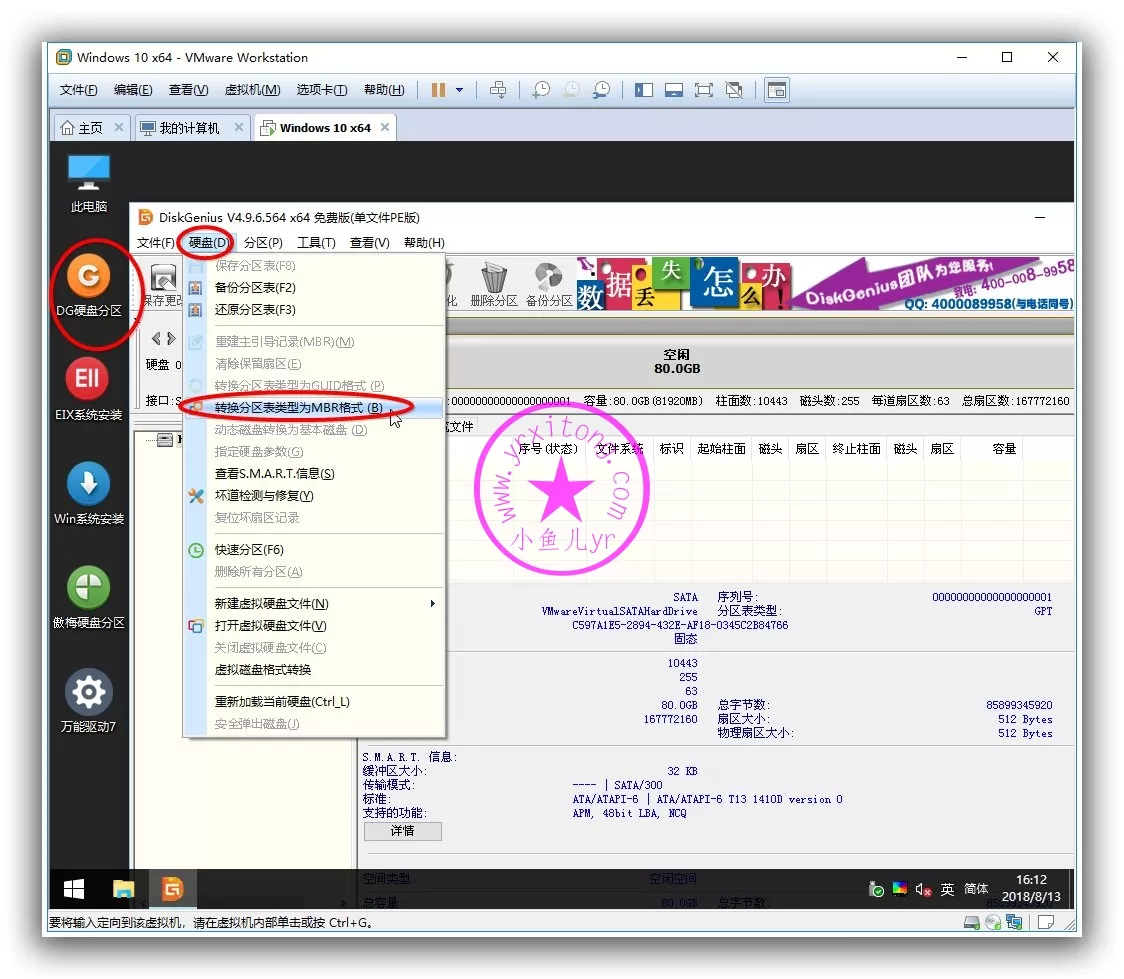Select 转换分区表类型为MBR格式 (B)

(x=315, y=408)
